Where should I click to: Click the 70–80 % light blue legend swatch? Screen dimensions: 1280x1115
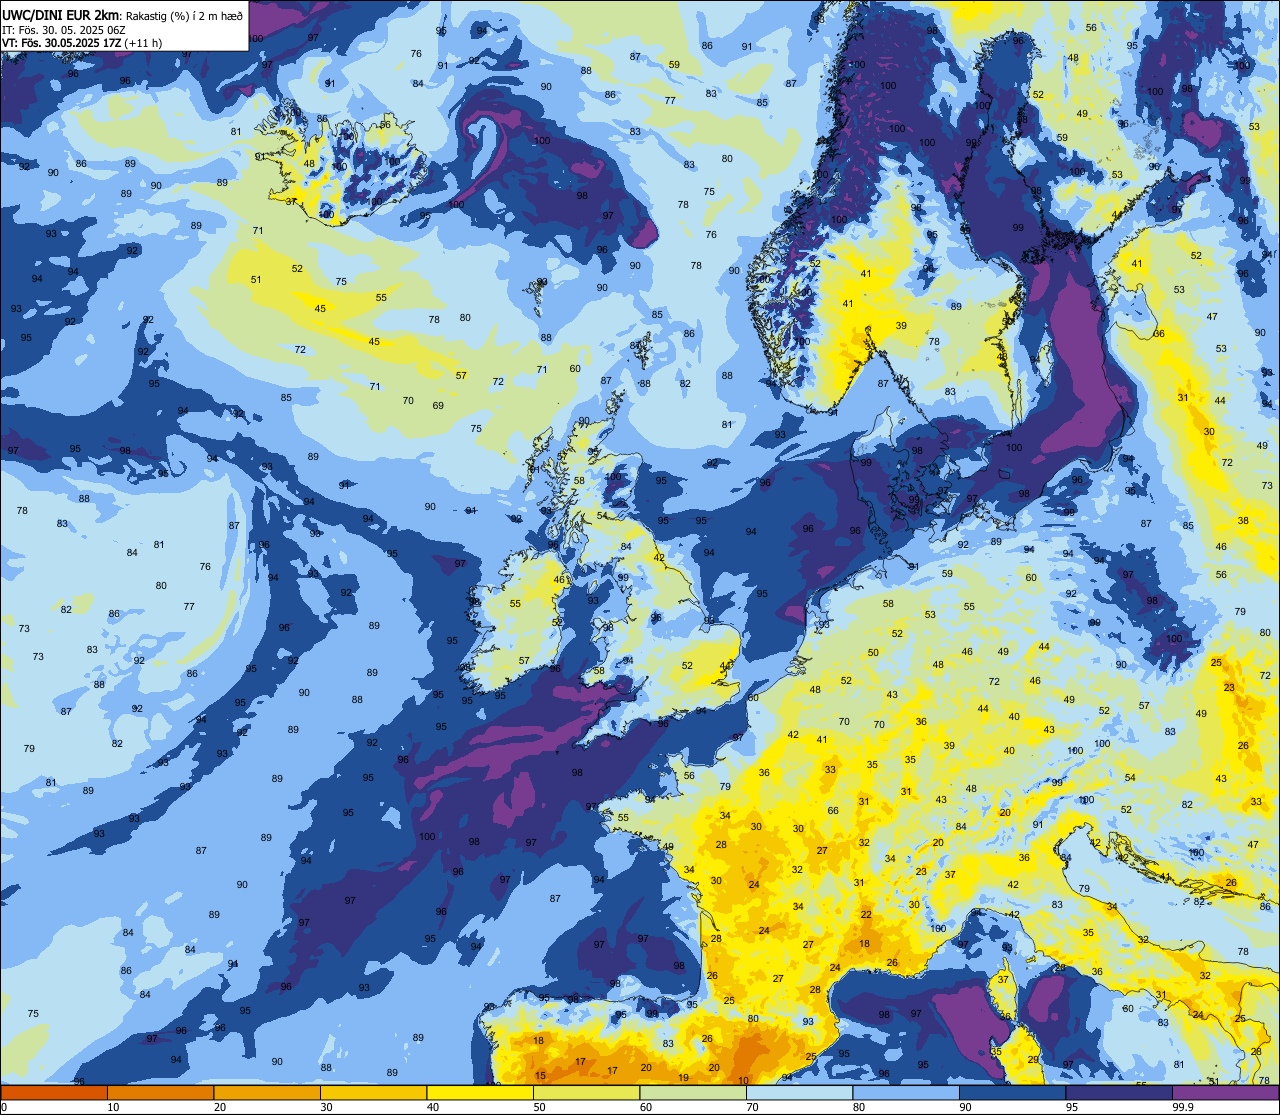pyautogui.click(x=799, y=1092)
